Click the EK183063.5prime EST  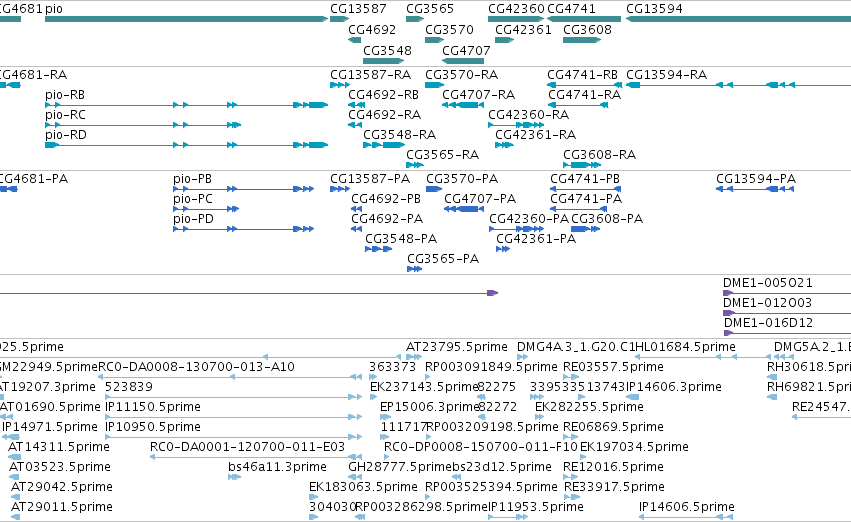click(x=313, y=498)
